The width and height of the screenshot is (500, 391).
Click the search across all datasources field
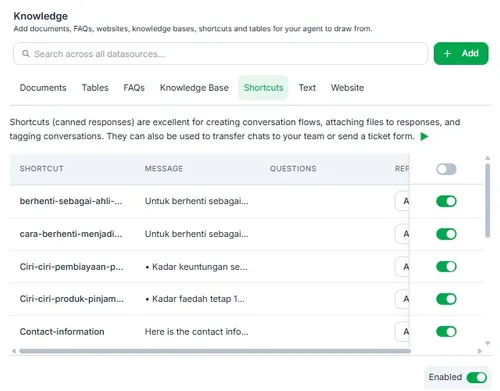(x=221, y=54)
